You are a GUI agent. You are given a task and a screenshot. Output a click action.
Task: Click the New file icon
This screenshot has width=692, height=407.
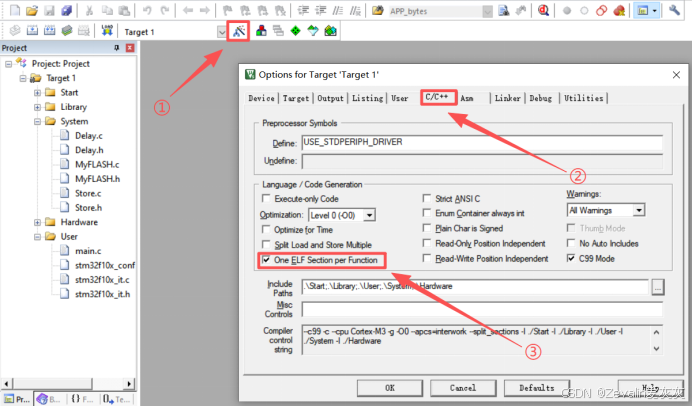click(x=15, y=10)
